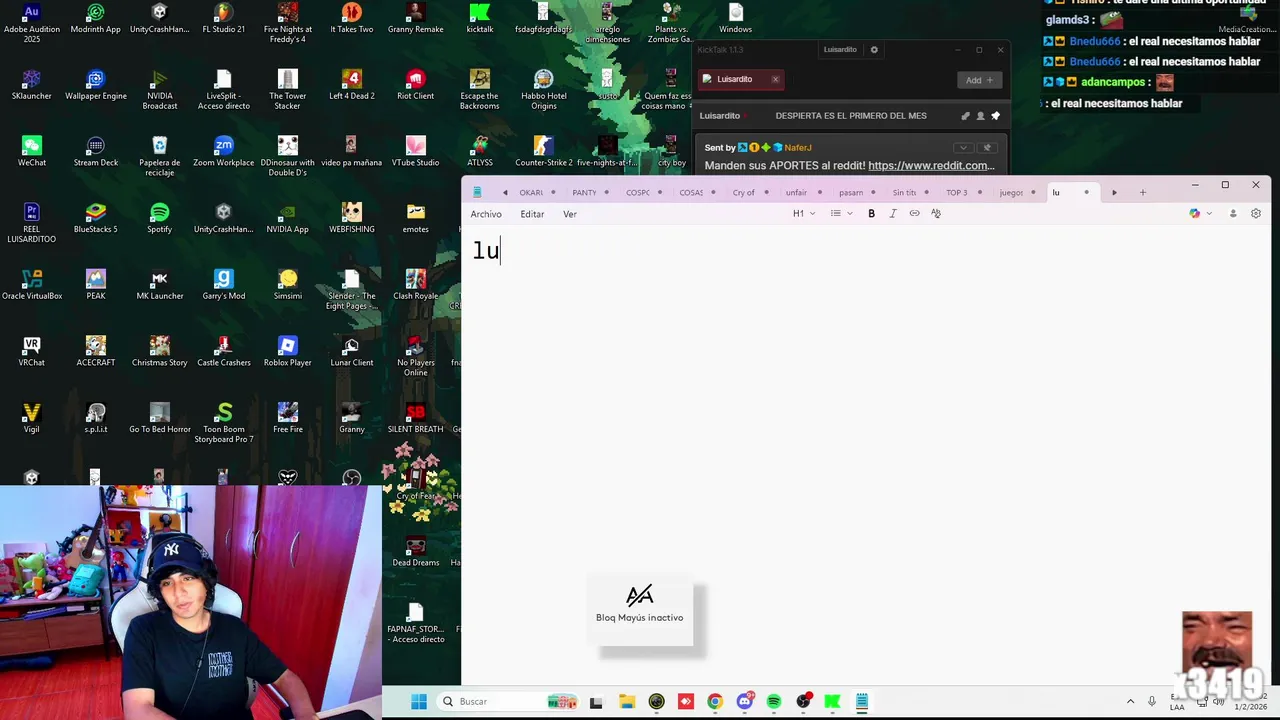Select the Counter-Strike 2 desktop icon
This screenshot has height=720, width=1280.
(x=543, y=152)
